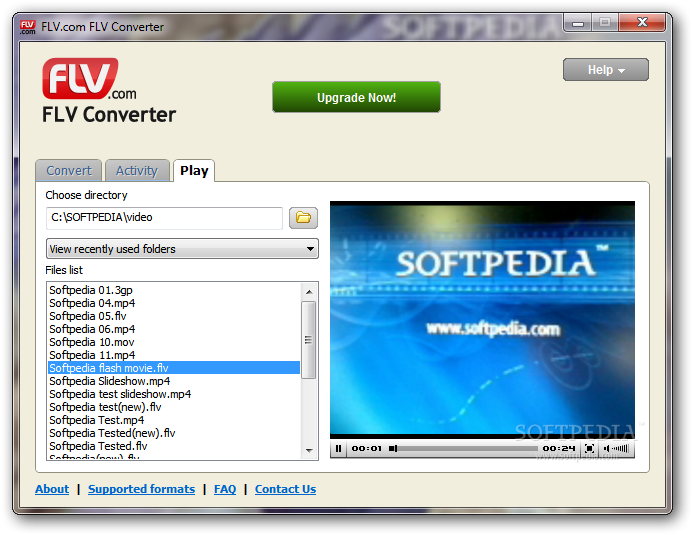Open the Supported formats link

pos(141,489)
